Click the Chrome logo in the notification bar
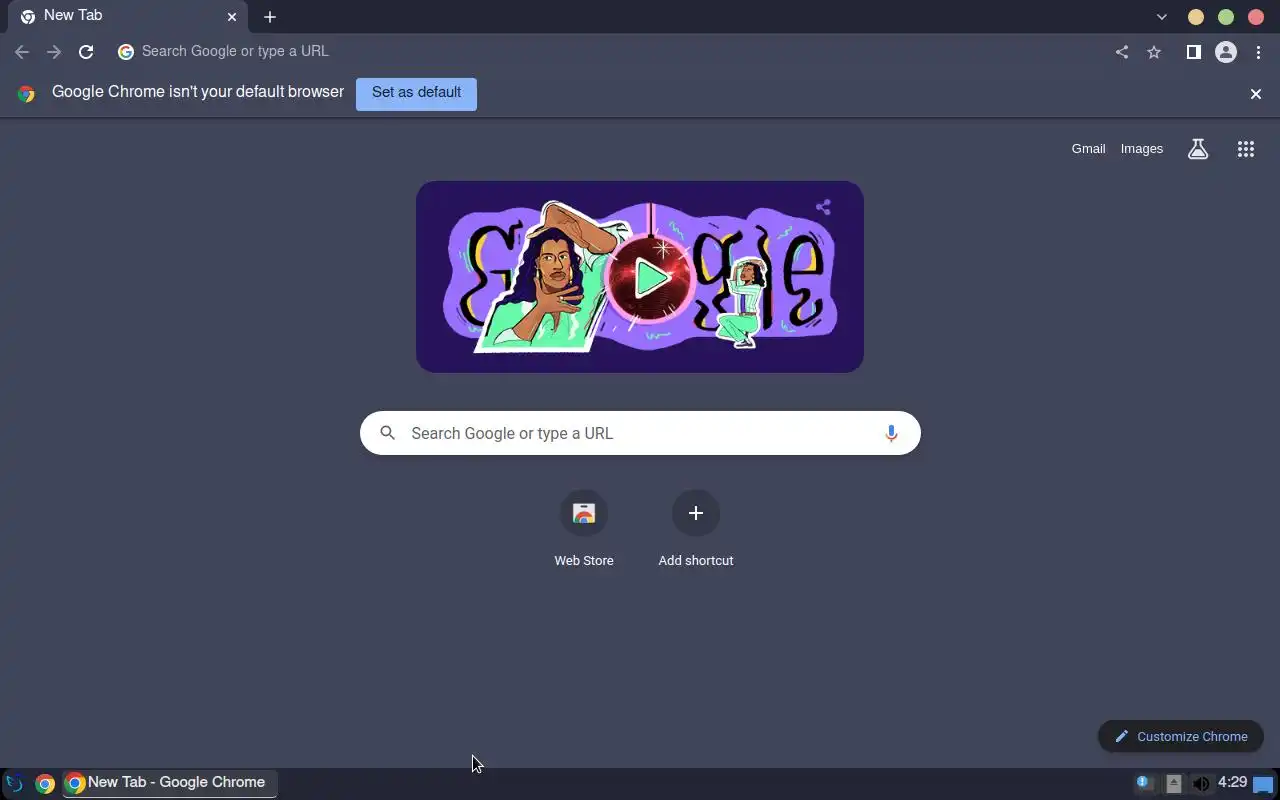1280x800 pixels. click(x=26, y=94)
